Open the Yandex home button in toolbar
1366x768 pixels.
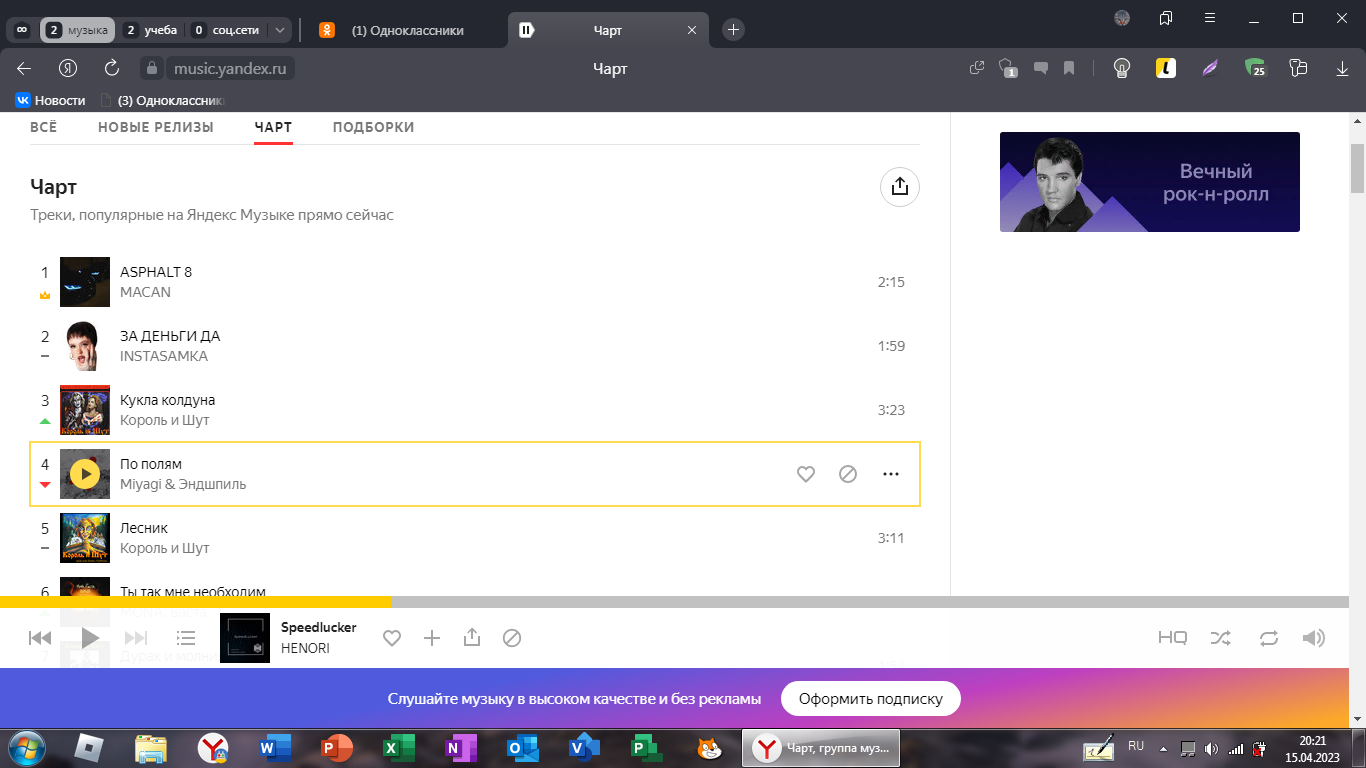click(68, 68)
